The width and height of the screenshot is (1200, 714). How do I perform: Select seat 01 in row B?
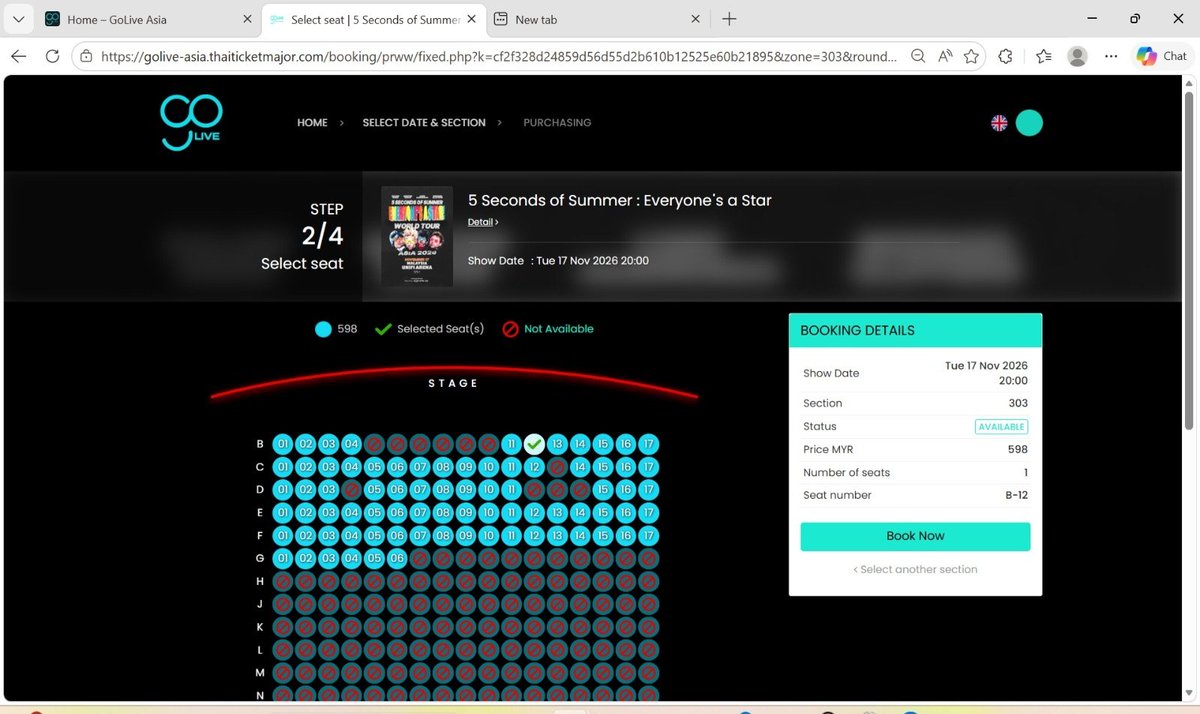click(x=282, y=444)
